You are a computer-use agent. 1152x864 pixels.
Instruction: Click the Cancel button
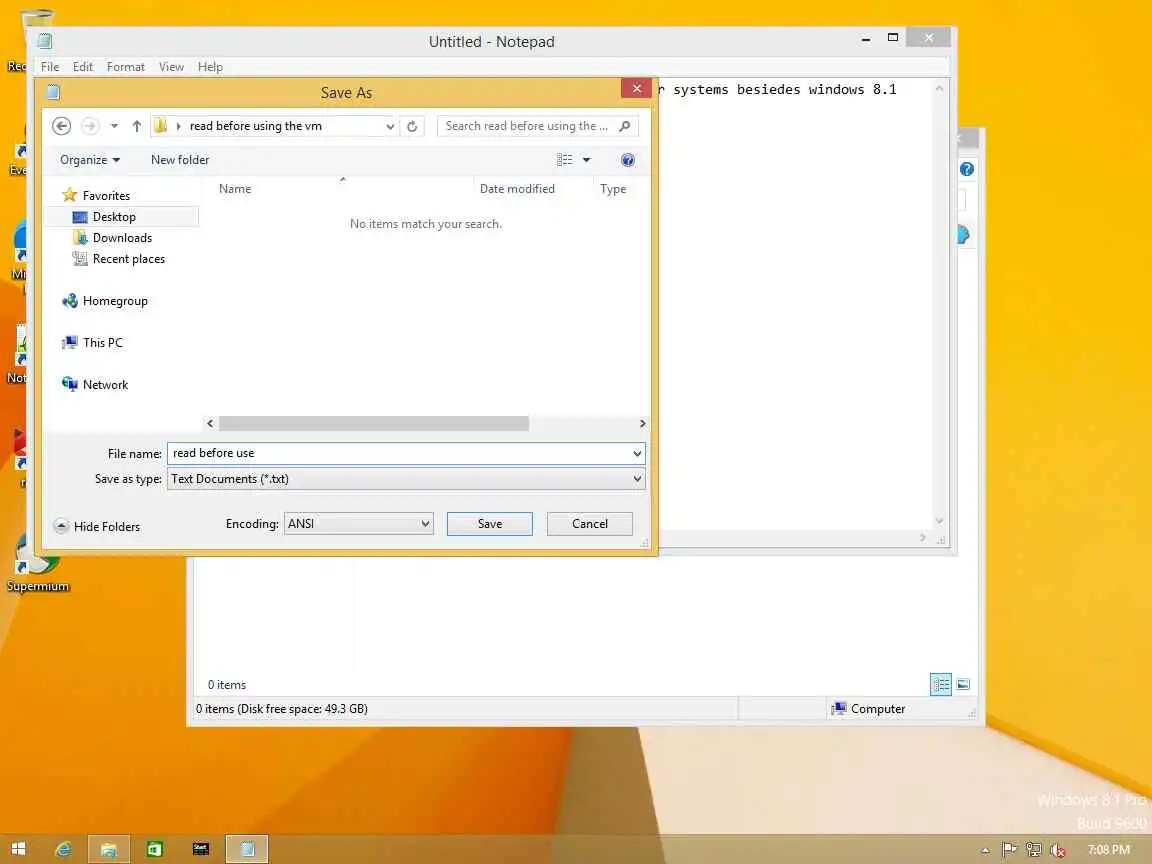(x=590, y=524)
